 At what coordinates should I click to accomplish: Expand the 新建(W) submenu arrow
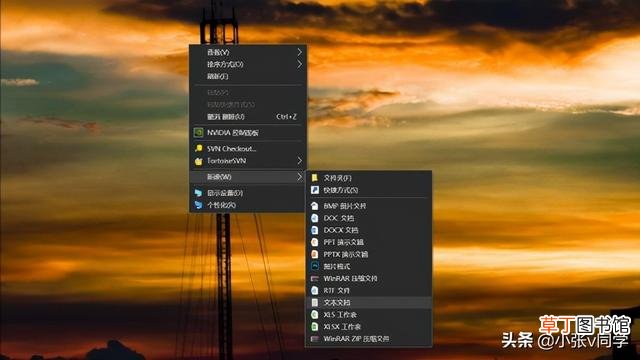pyautogui.click(x=300, y=177)
